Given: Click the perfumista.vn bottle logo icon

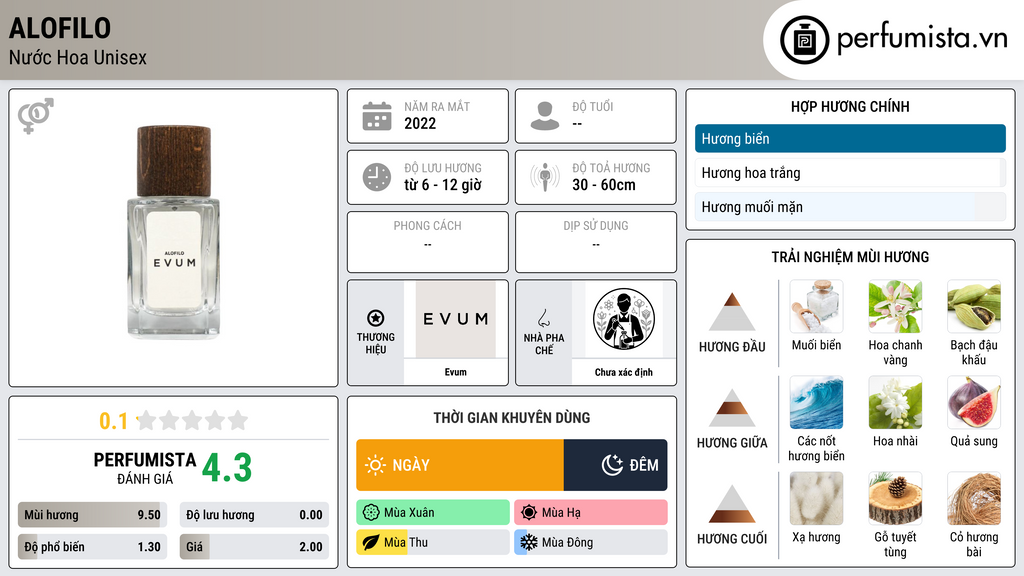Looking at the screenshot, I should tap(804, 40).
